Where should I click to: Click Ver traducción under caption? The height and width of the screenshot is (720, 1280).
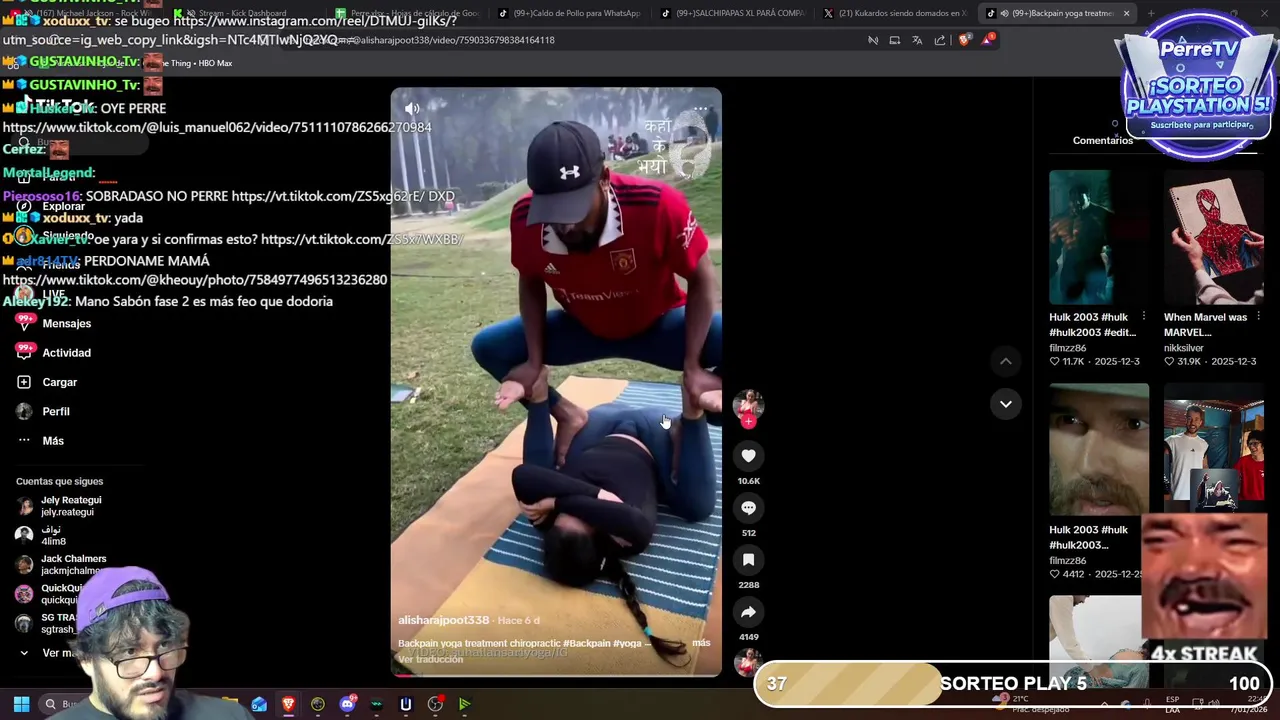(430, 660)
